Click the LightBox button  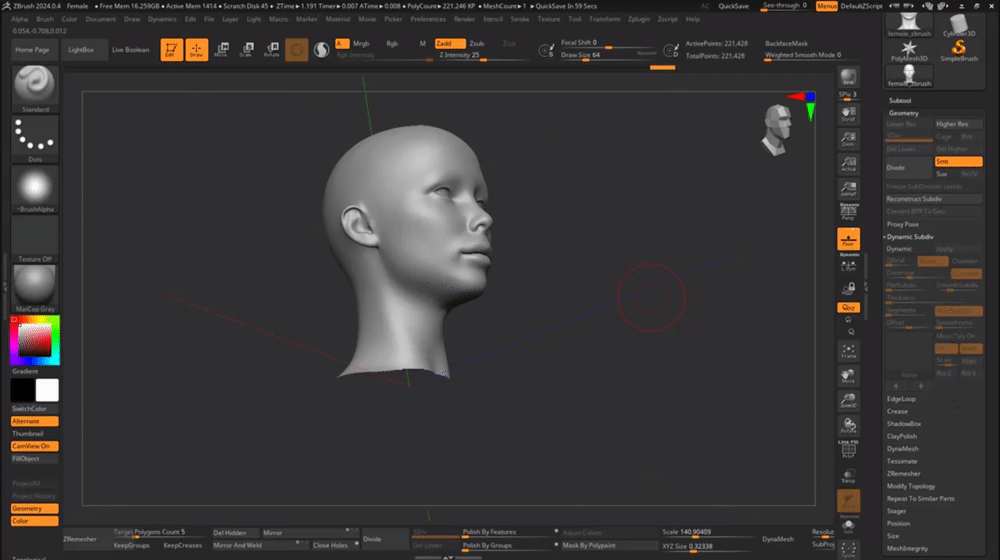(x=82, y=49)
